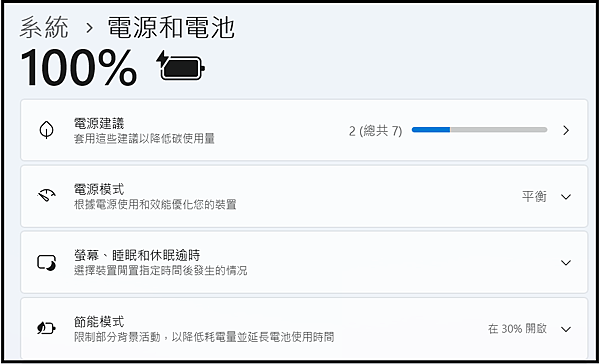The height and width of the screenshot is (364, 600).
Task: Expand the 電源模式 dropdown chevron
Action: tap(566, 197)
